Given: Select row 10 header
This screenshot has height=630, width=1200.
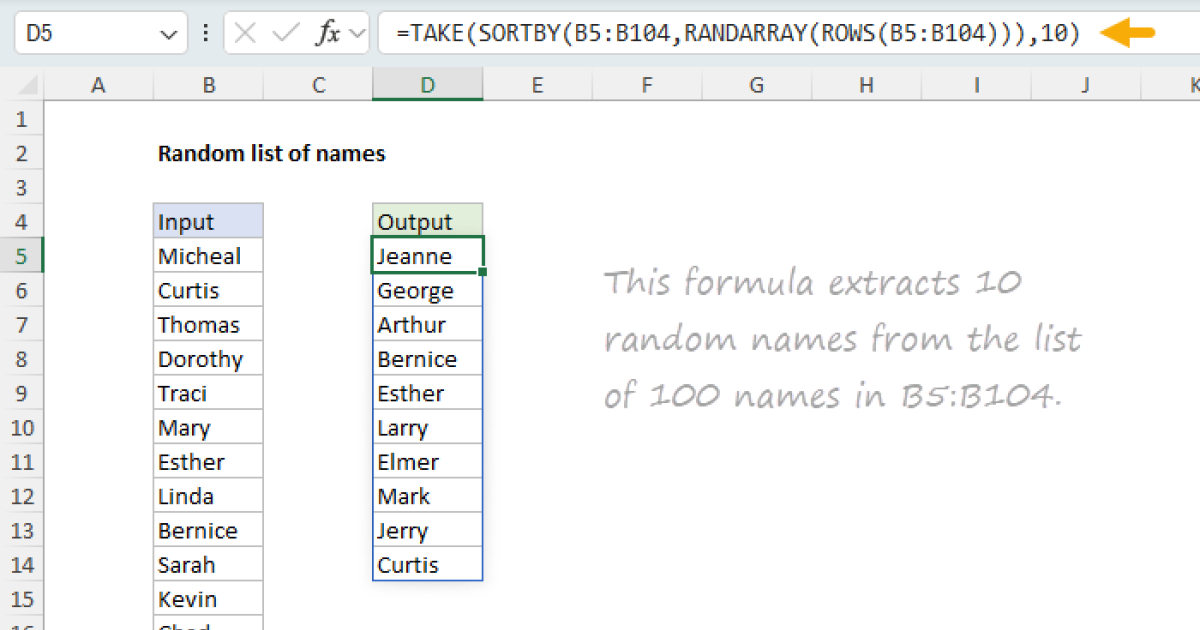Looking at the screenshot, I should pos(22,428).
